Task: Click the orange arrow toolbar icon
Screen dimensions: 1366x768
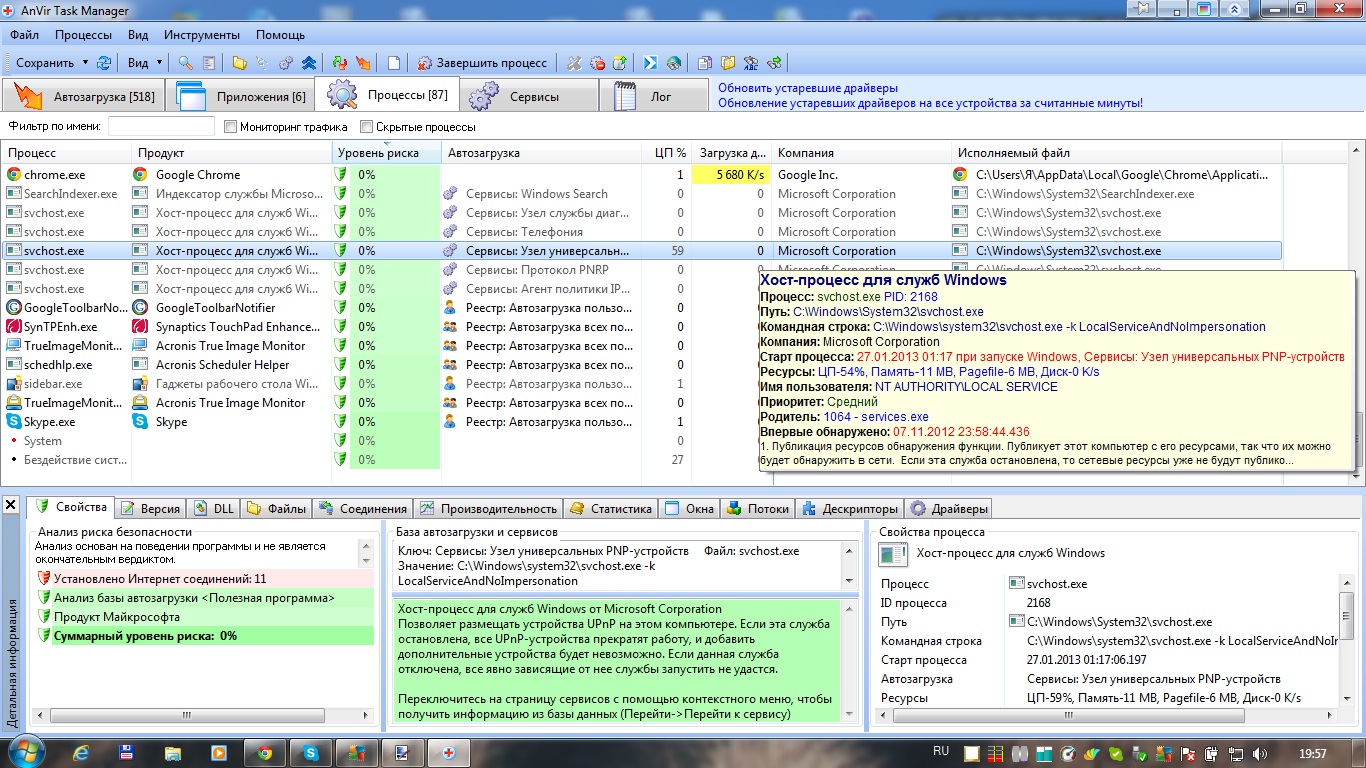Action: [x=363, y=63]
